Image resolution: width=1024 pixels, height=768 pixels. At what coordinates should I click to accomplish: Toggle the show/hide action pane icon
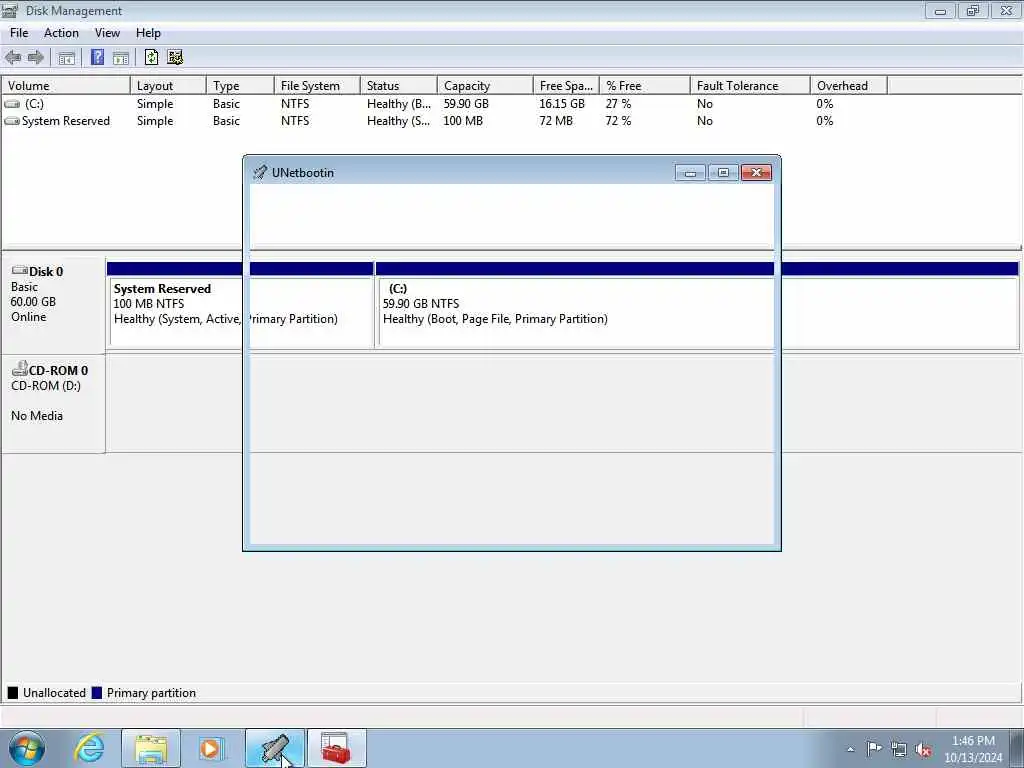click(x=120, y=57)
